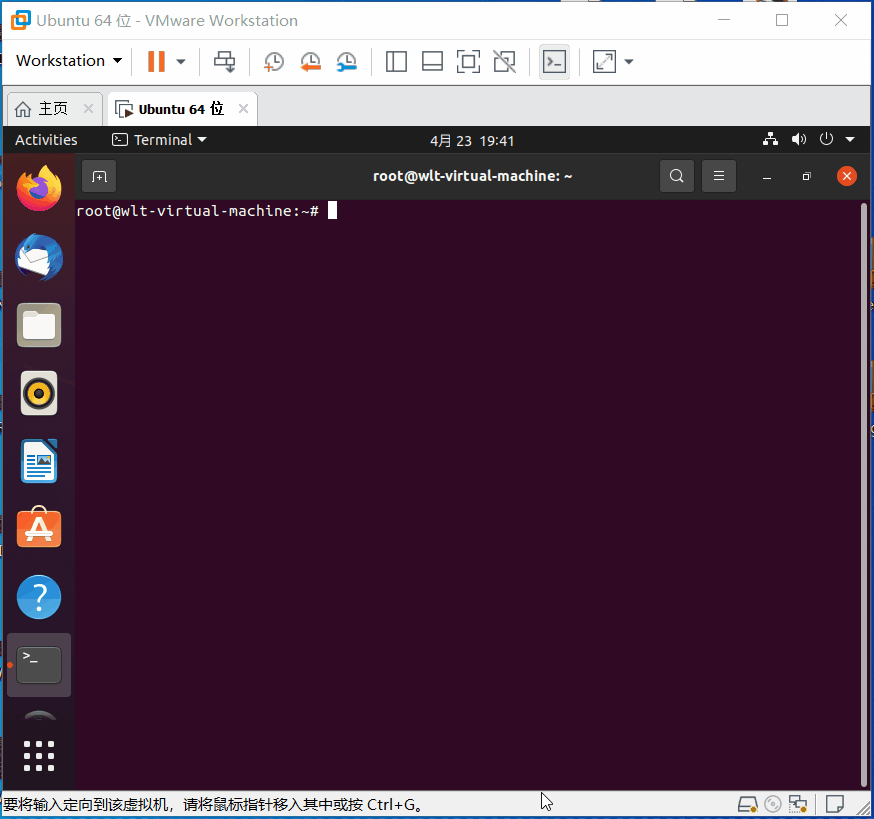Open the snapshot manager
Viewport: 874px width, 819px height.
347,61
